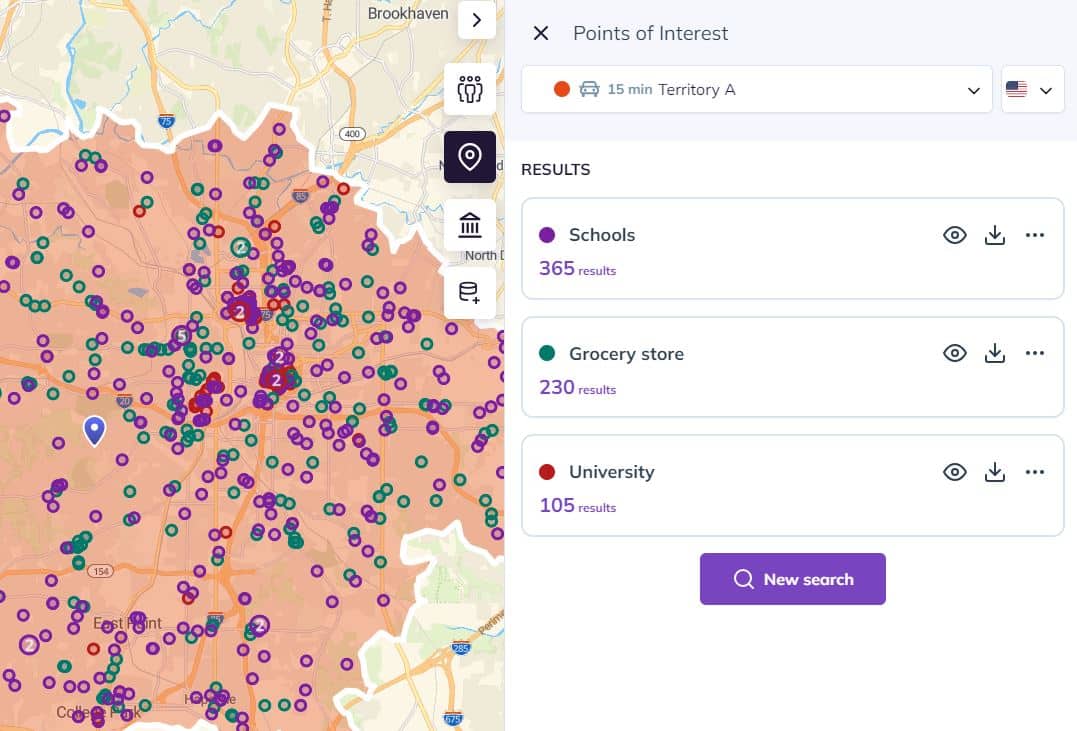This screenshot has width=1077, height=731.
Task: Open the demographics people icon tool
Action: tap(470, 89)
